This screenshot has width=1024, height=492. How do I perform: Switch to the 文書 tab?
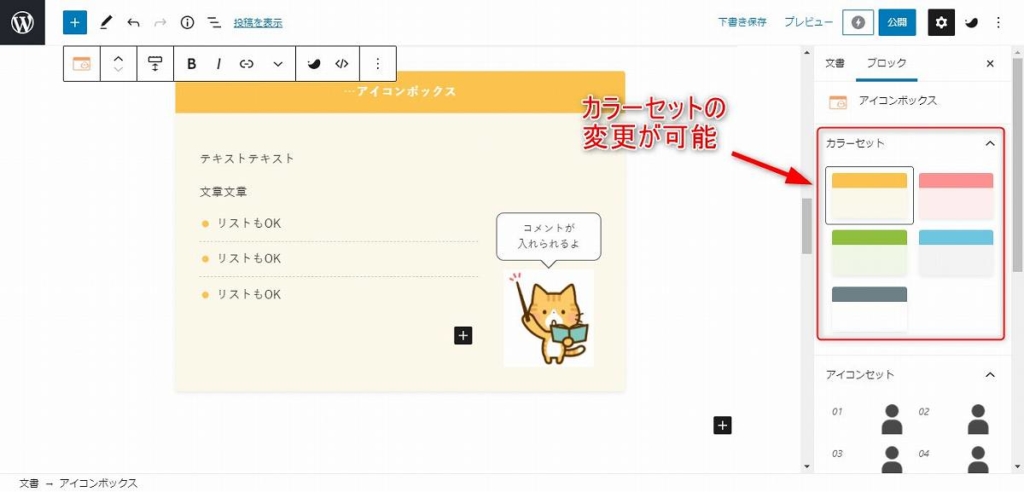point(835,63)
